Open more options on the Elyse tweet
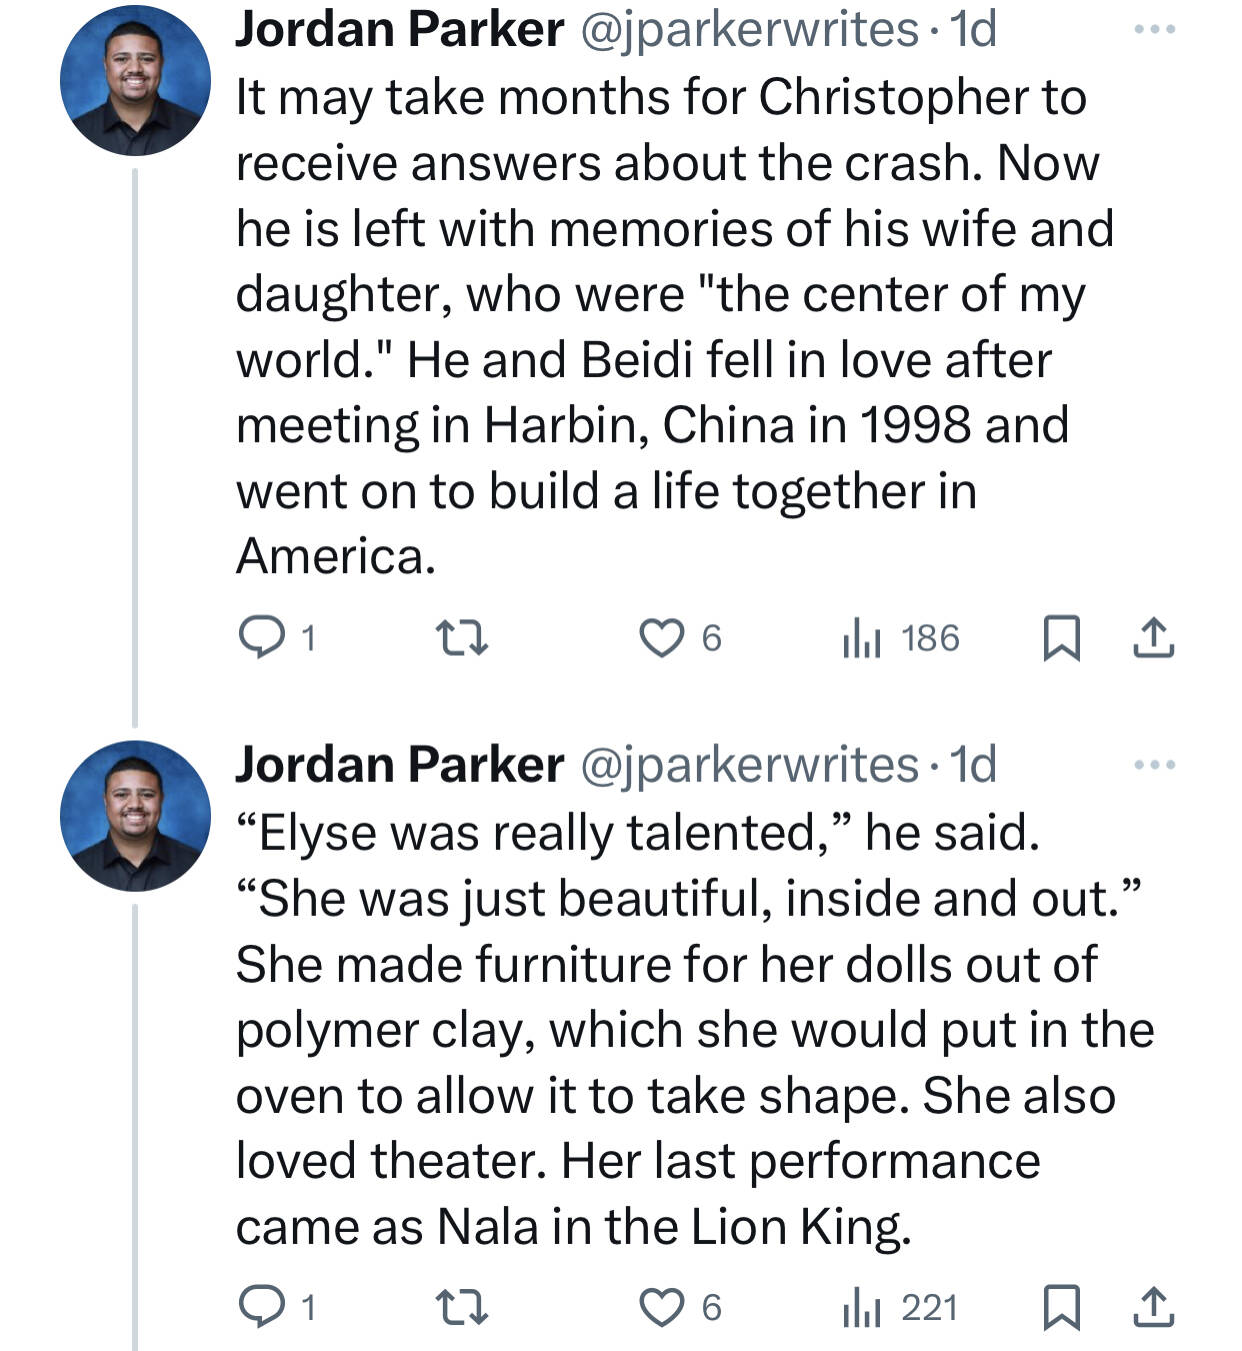 [x=1155, y=765]
